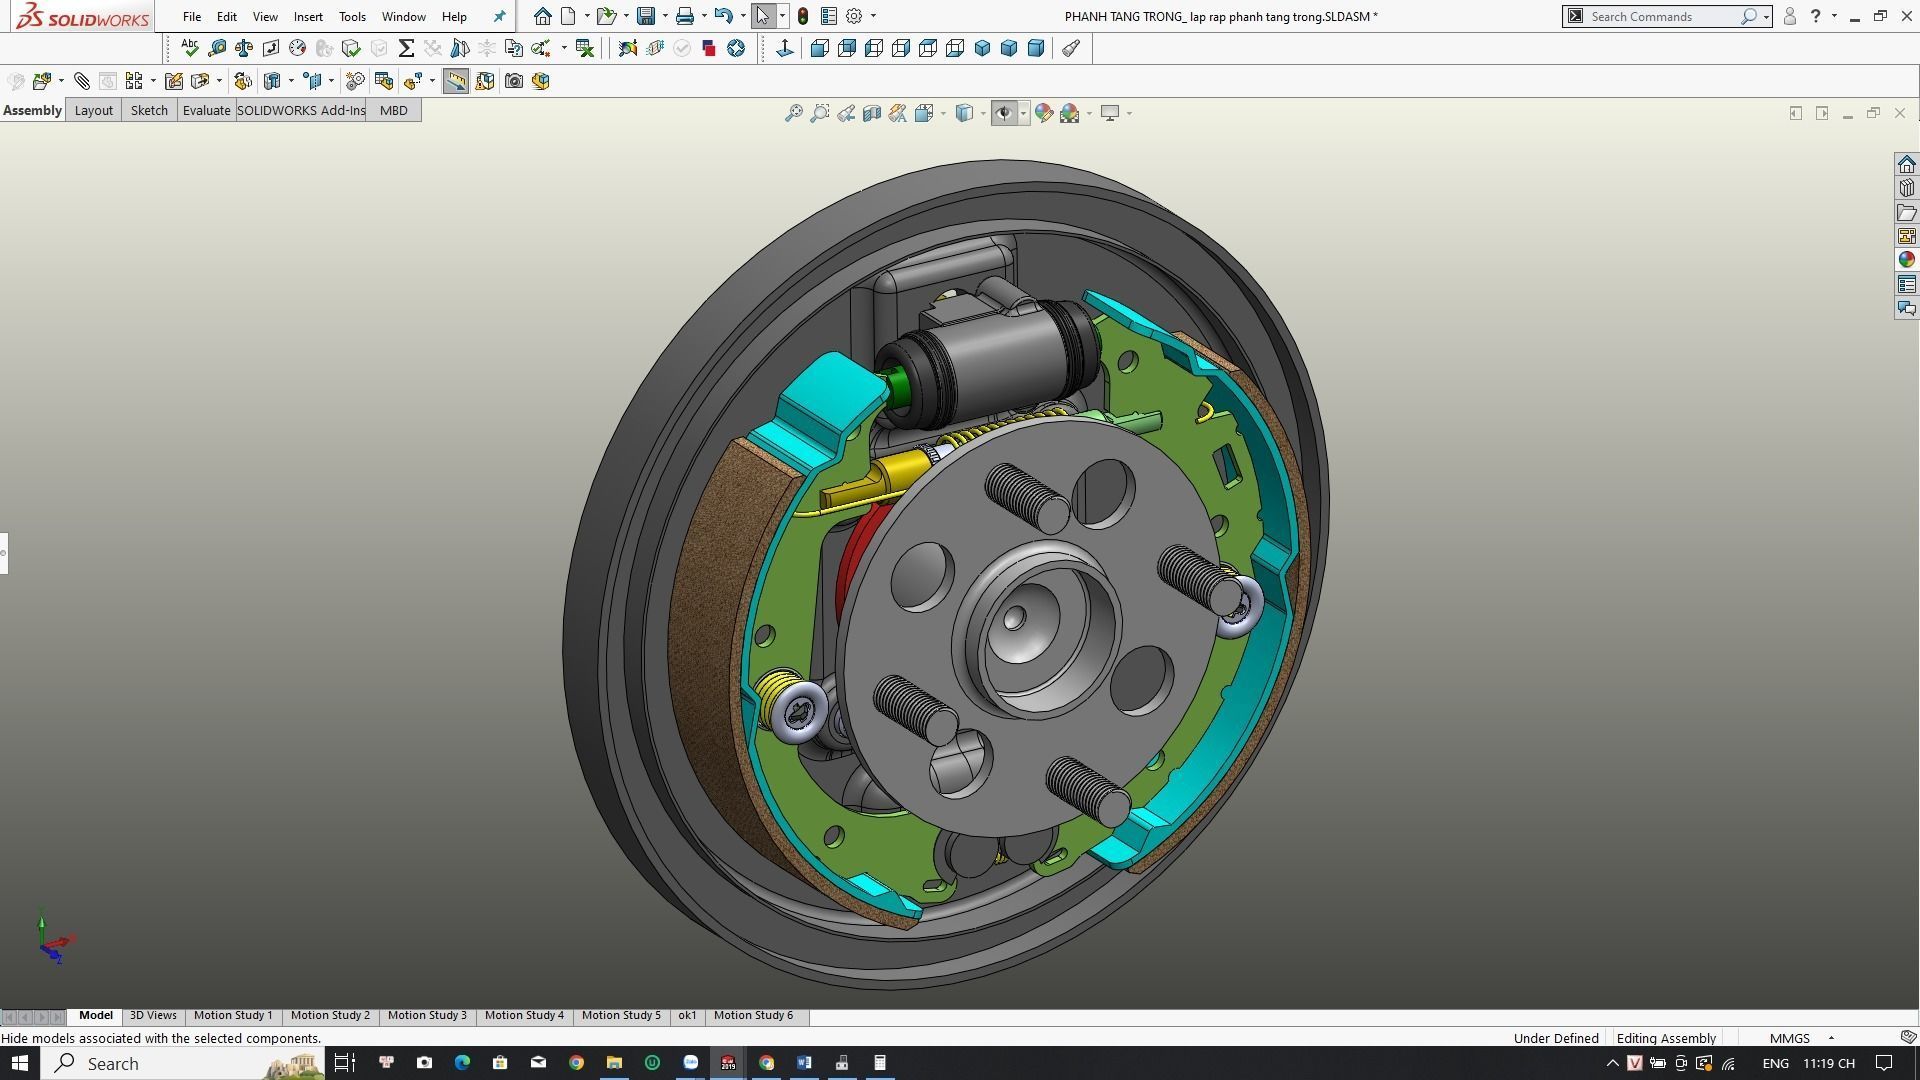Image resolution: width=1920 pixels, height=1080 pixels.
Task: Take a screen capture with the camera icon
Action: click(x=514, y=81)
